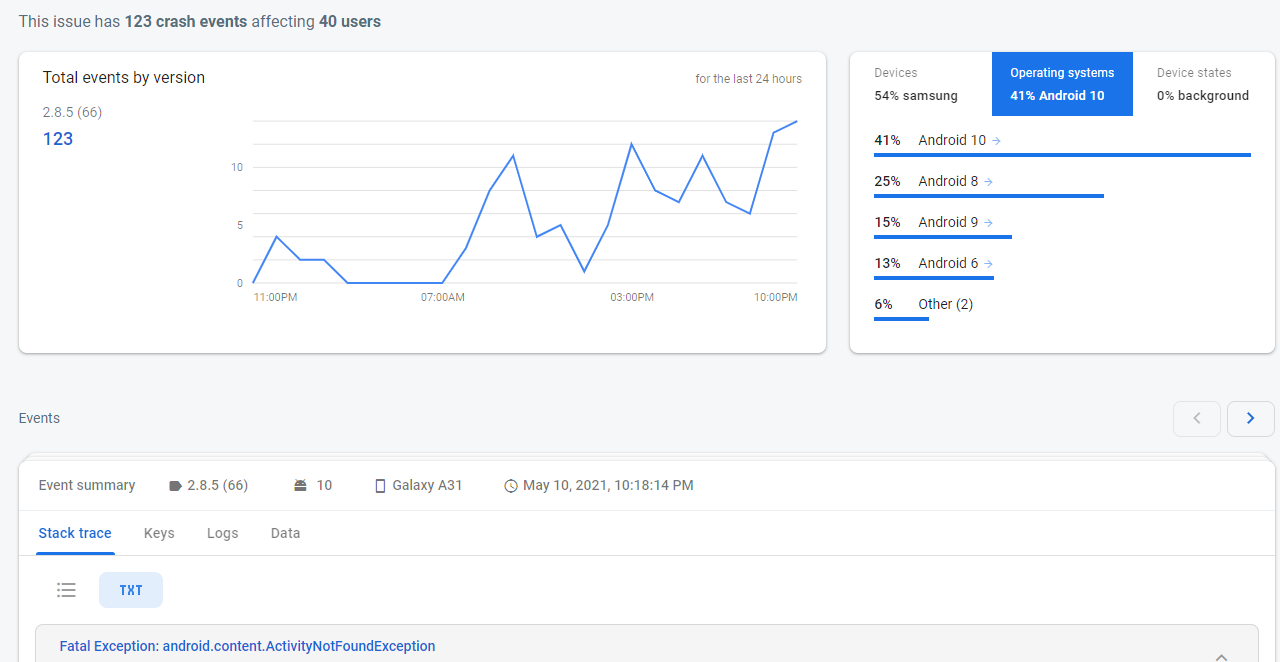
Task: Open the Logs tab
Action: (x=223, y=533)
